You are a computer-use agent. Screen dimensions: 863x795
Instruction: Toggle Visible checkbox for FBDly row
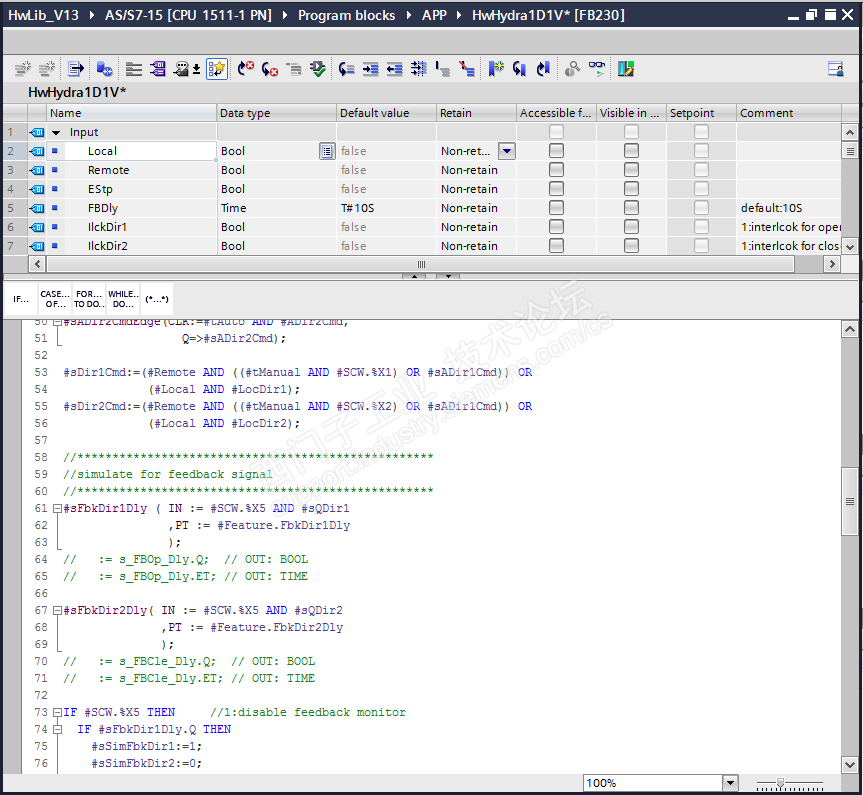(631, 208)
